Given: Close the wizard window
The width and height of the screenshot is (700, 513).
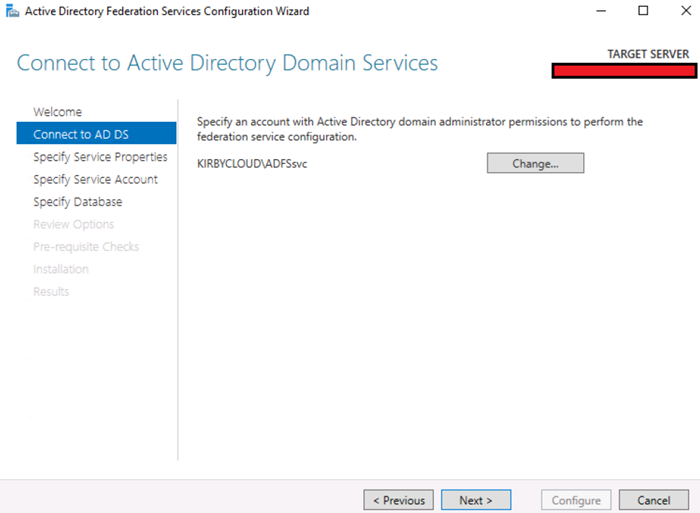Looking at the screenshot, I should click(x=686, y=11).
